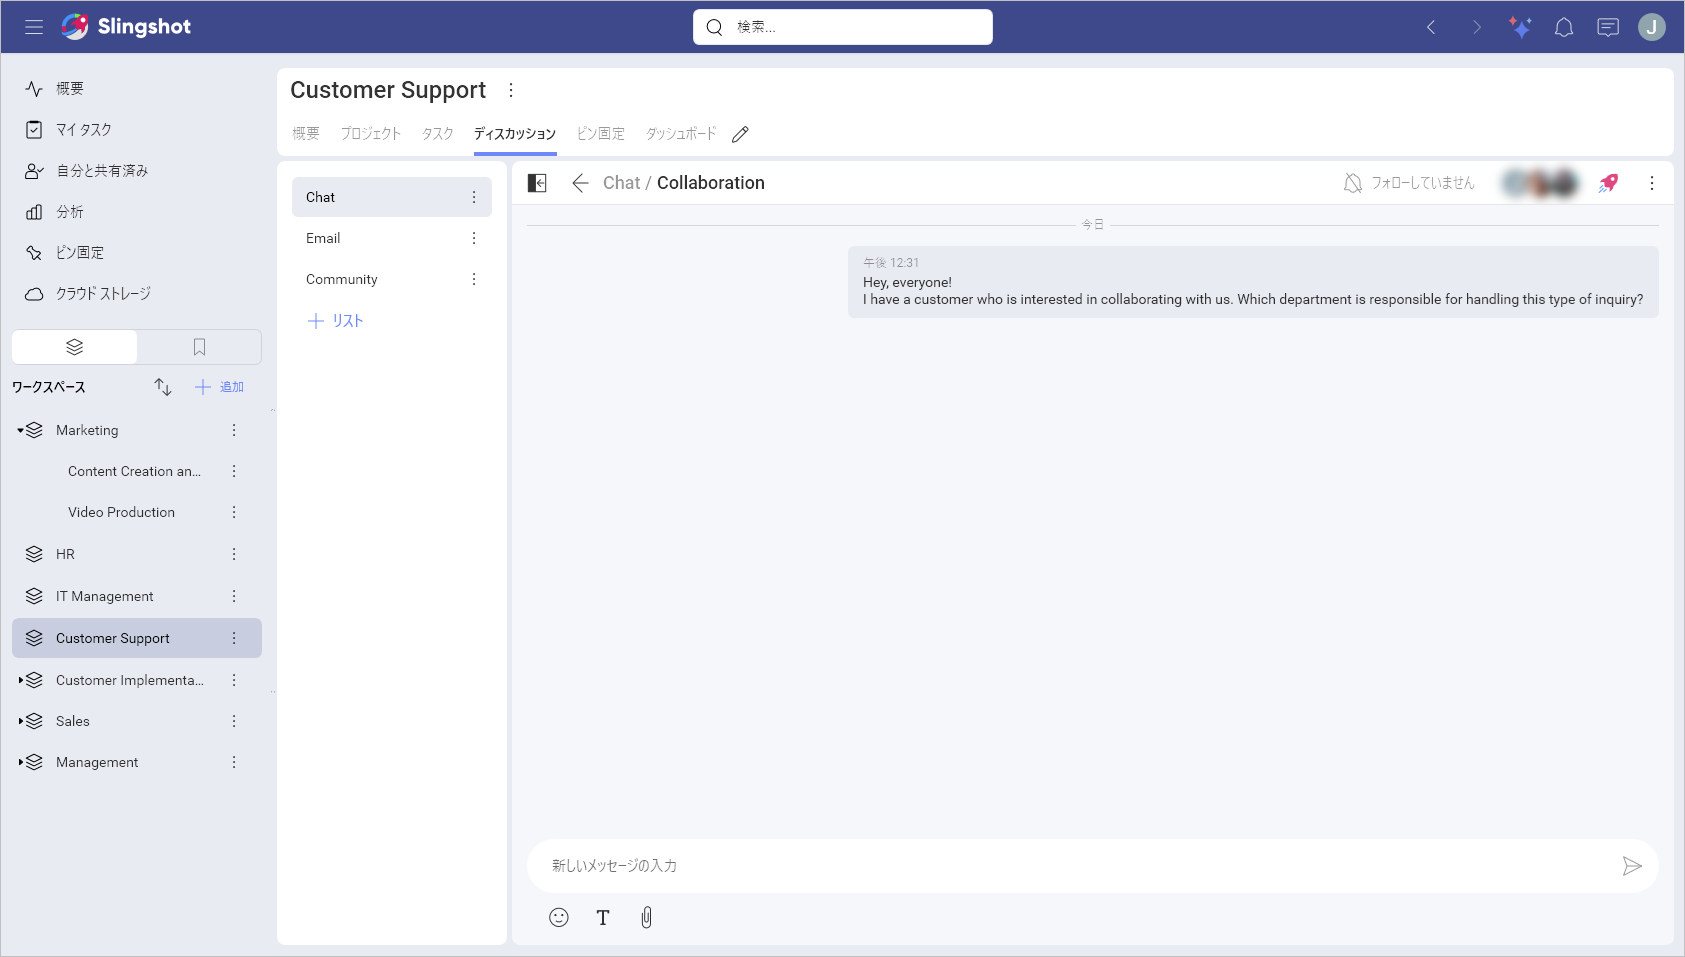The width and height of the screenshot is (1685, 957).
Task: Open Content Creation options menu
Action: 234,471
